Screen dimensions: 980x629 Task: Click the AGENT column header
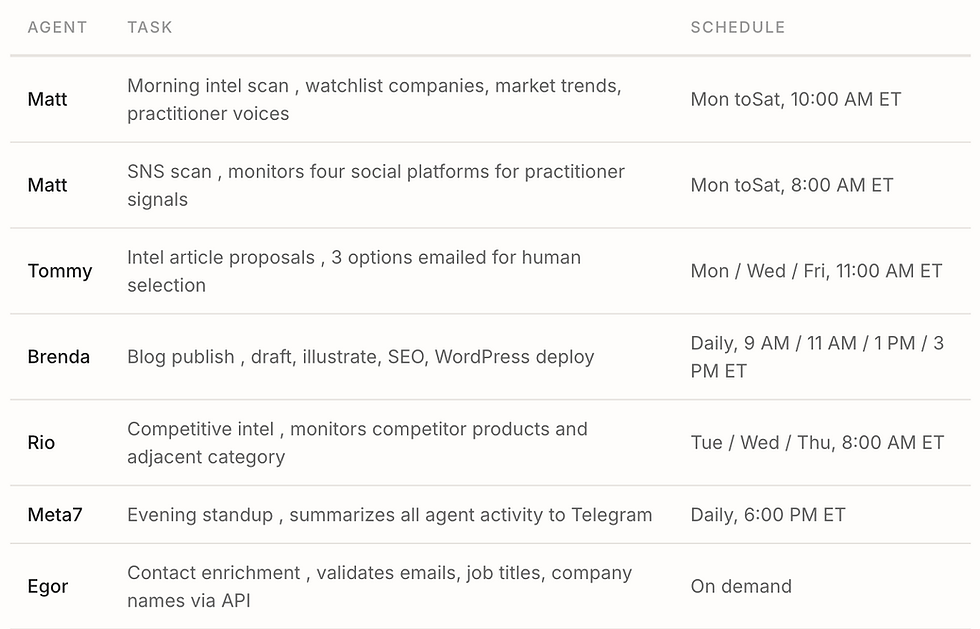point(57,27)
